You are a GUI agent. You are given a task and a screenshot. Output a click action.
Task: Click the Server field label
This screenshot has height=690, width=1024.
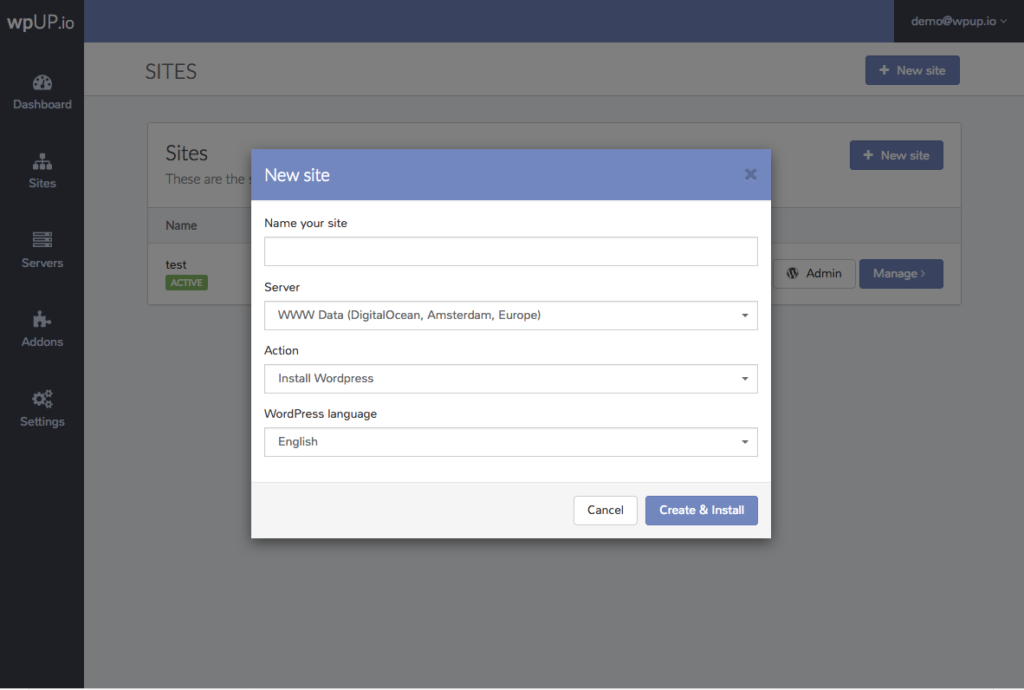click(x=282, y=287)
